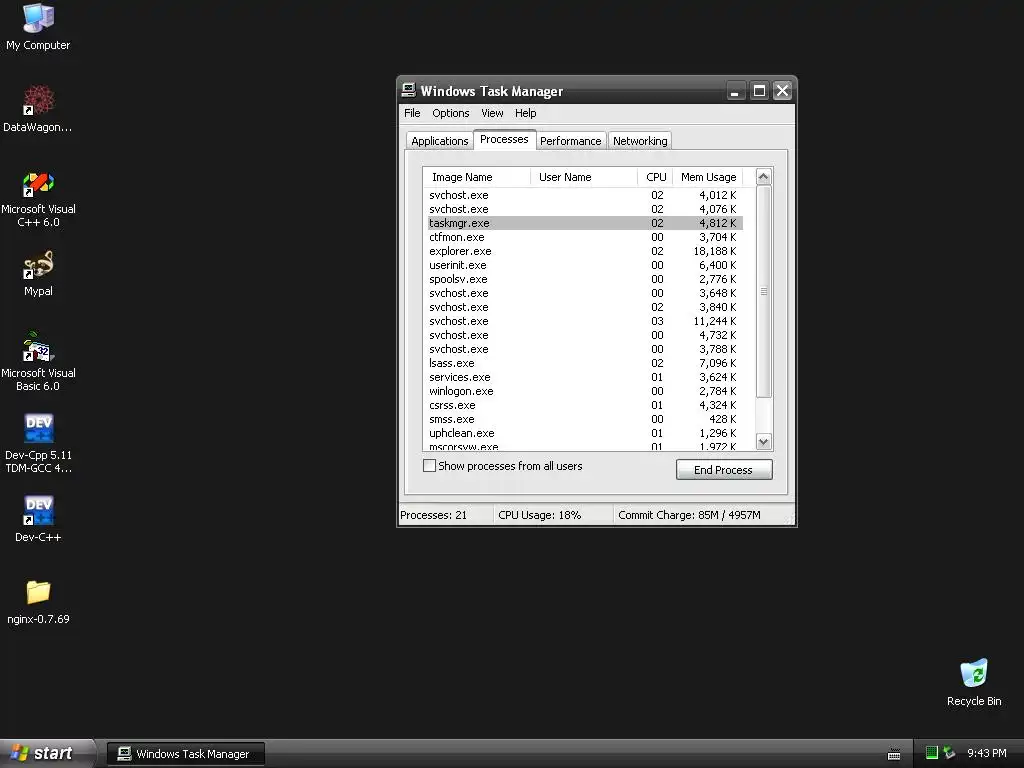Select the services.exe process
The width and height of the screenshot is (1024, 768).
click(x=585, y=377)
